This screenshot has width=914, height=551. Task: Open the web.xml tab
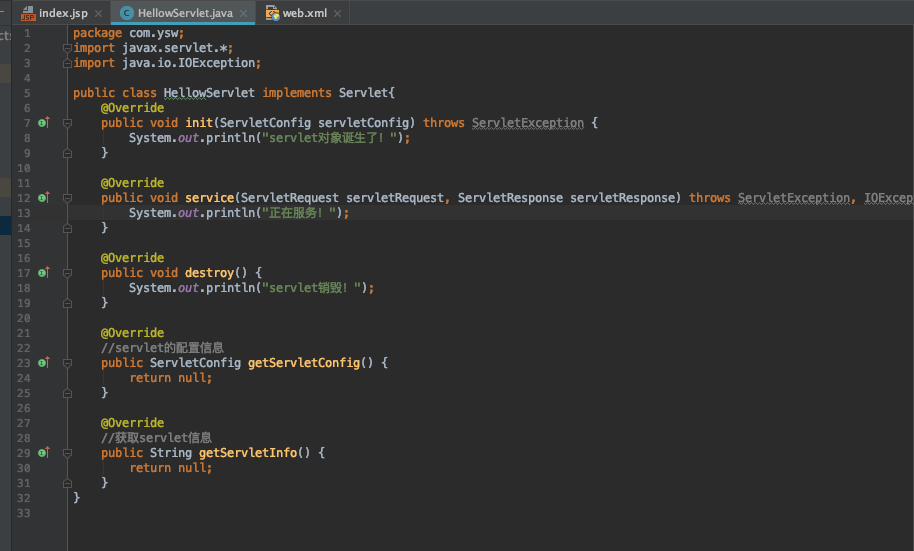click(304, 13)
